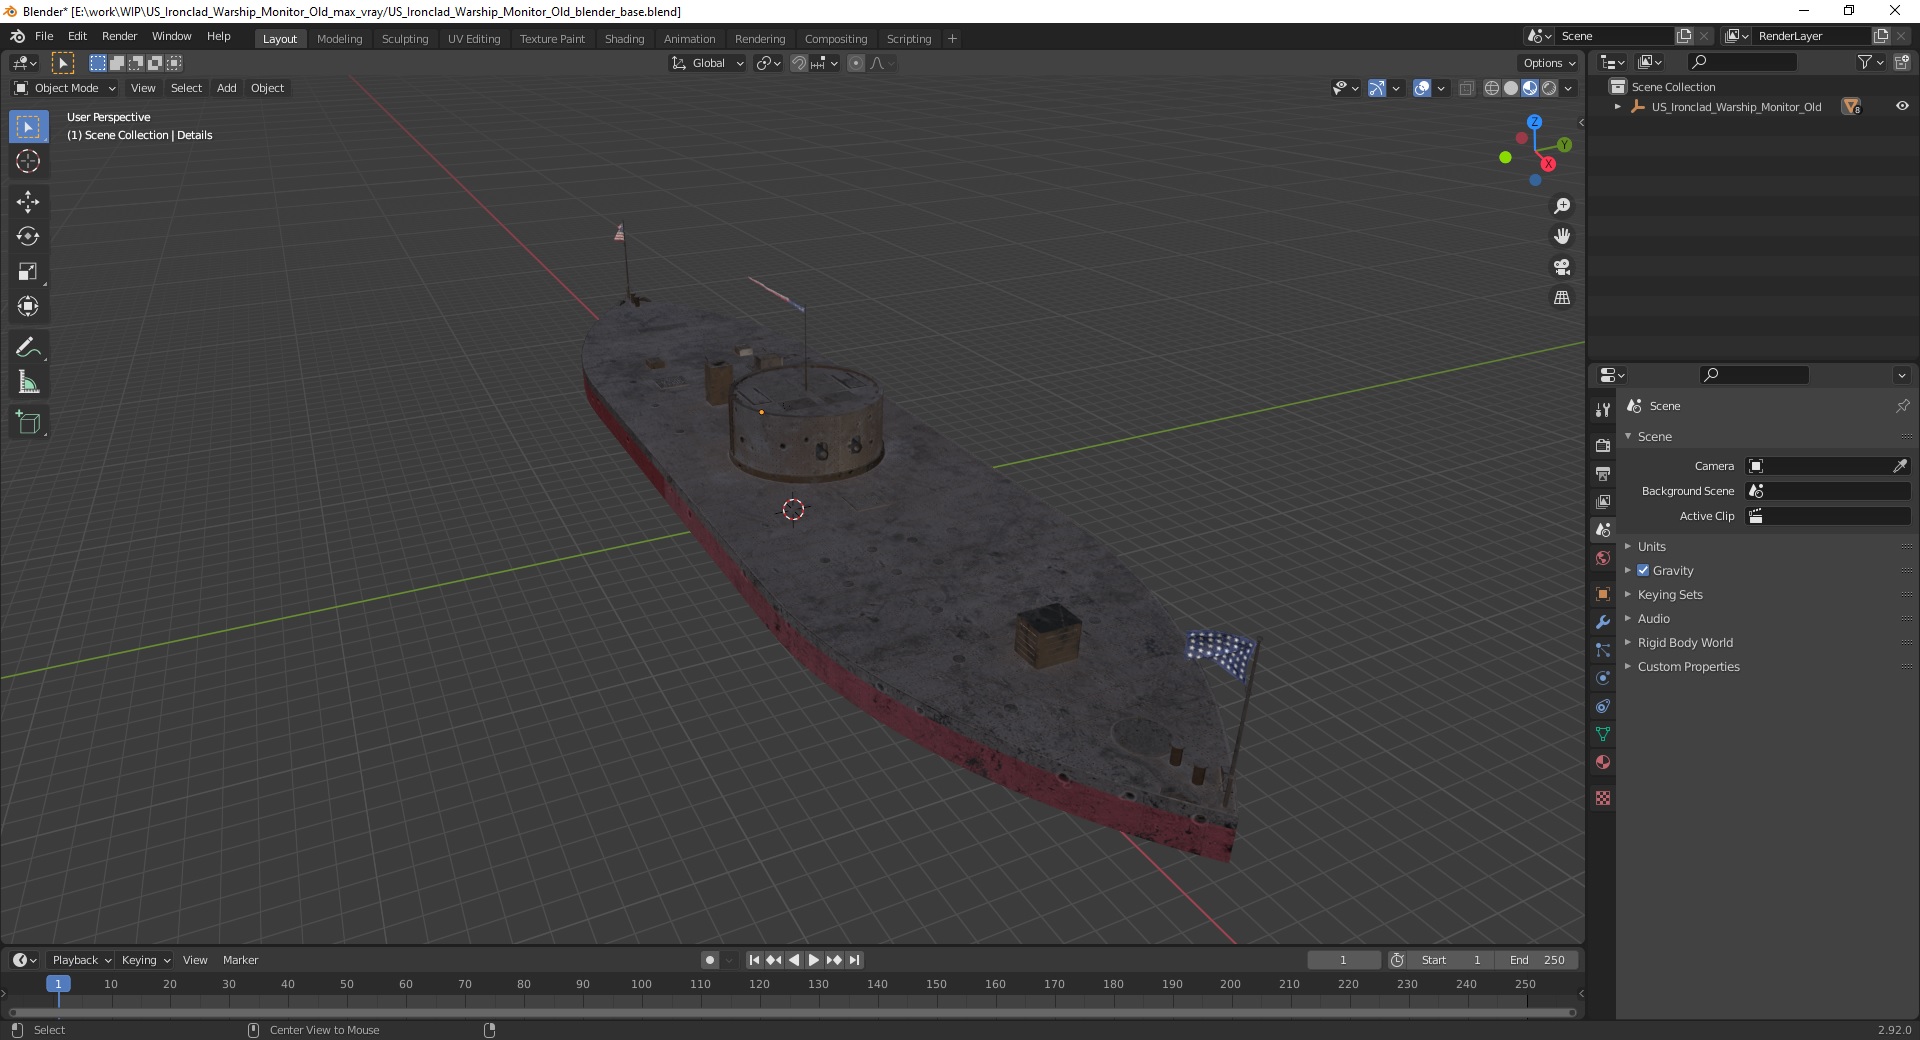Select the Scale tool
Screen dimensions: 1920x1040
[x=28, y=272]
